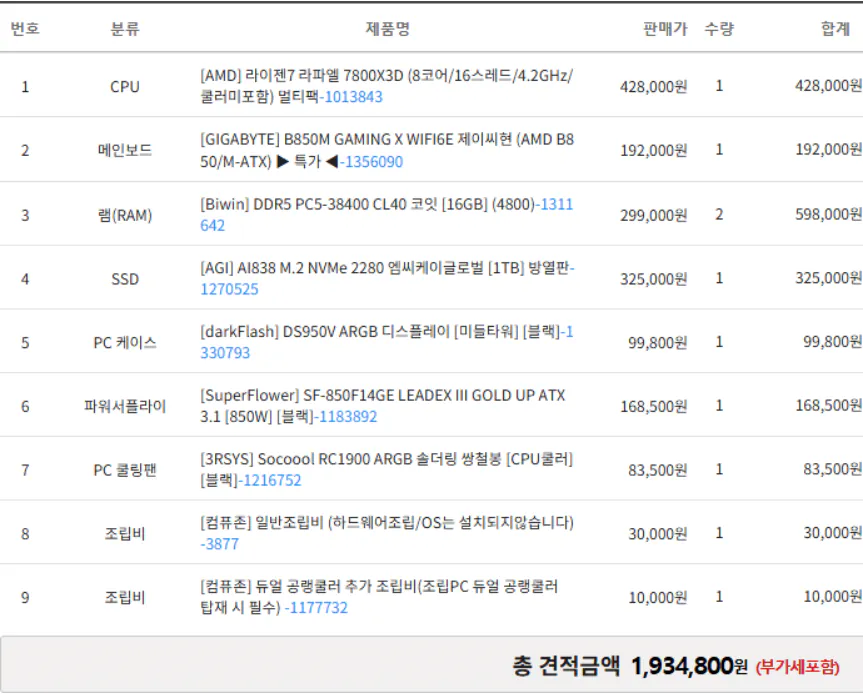Open the SuperFlower SF-850F14GE power supply link
The height and width of the screenshot is (694, 863).
click(x=383, y=406)
